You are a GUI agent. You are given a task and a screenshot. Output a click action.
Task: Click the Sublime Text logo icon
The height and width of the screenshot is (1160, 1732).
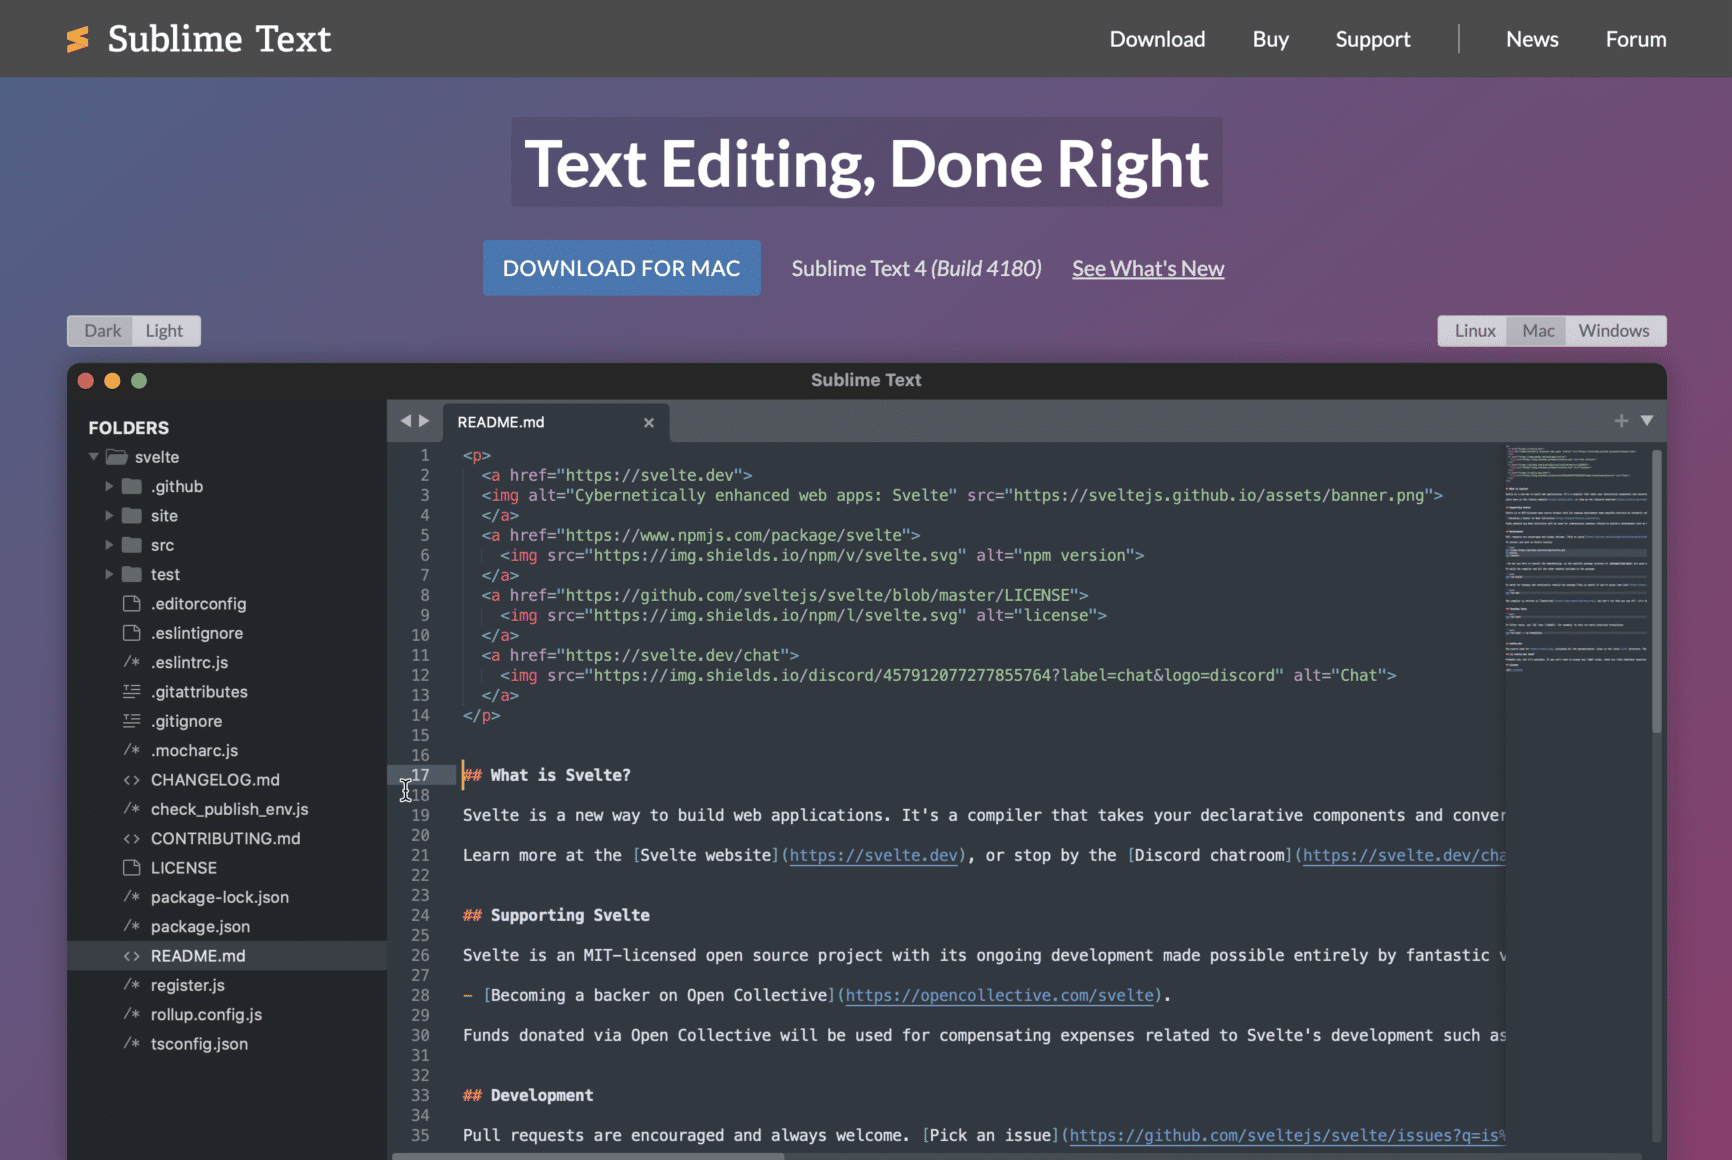click(x=78, y=39)
